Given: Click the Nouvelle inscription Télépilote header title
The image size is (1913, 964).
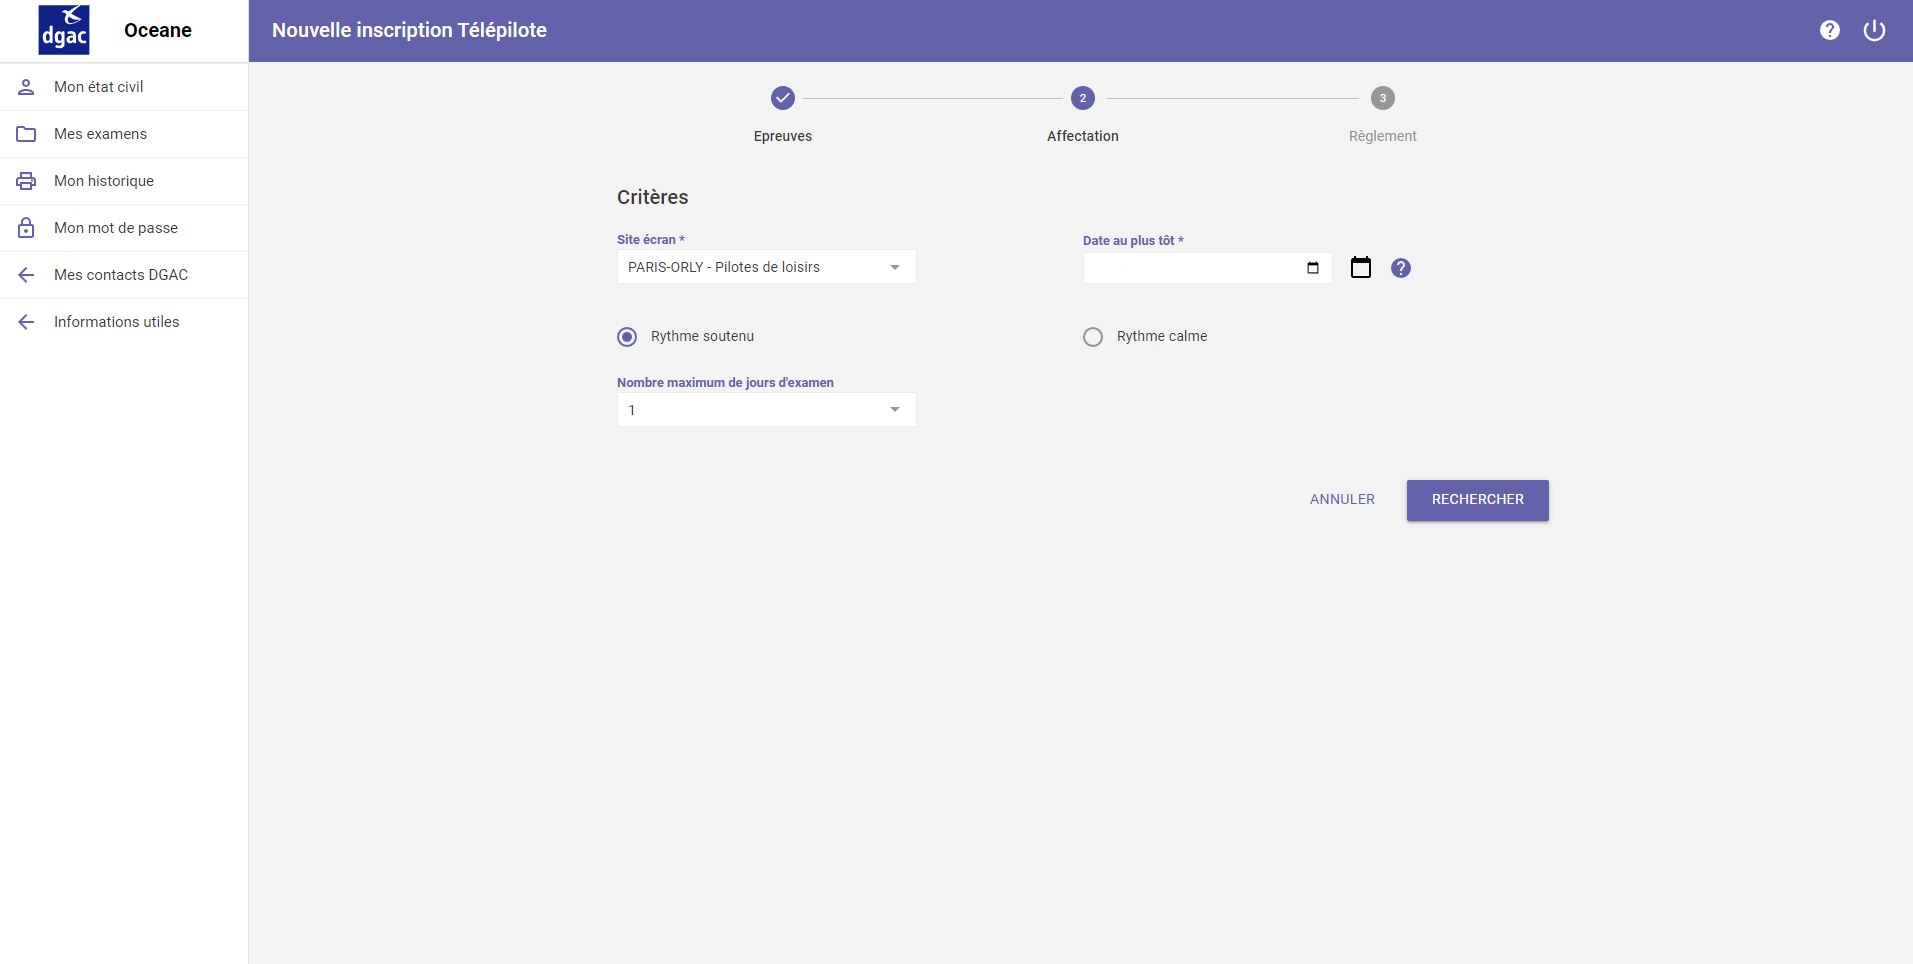Looking at the screenshot, I should coord(409,30).
